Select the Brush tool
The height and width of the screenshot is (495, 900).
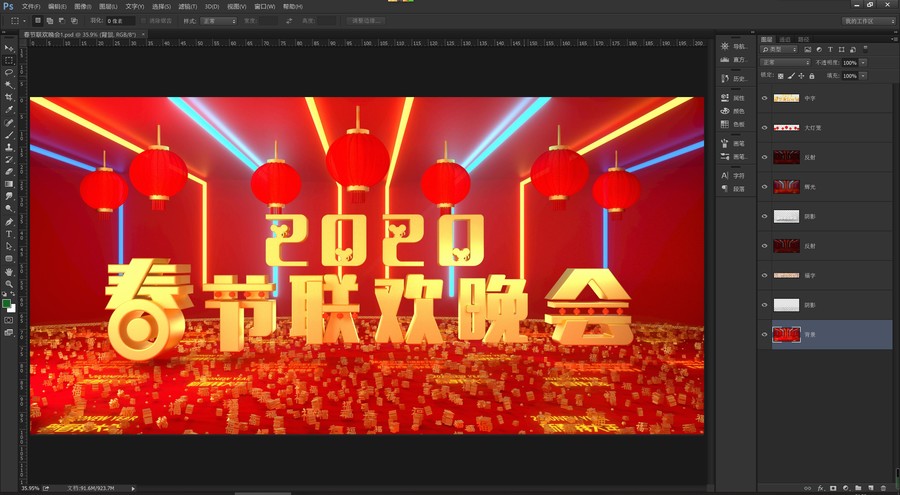(x=9, y=135)
